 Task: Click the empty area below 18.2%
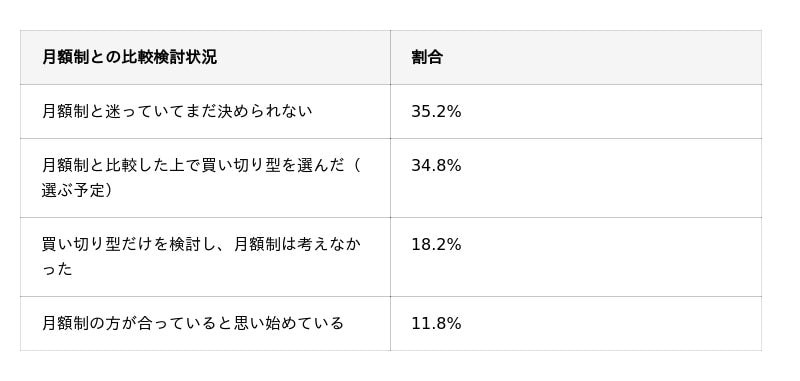(x=576, y=275)
